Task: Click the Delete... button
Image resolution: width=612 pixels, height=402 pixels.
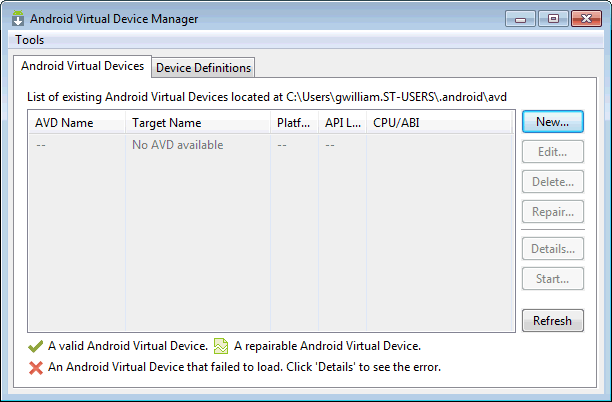Action: coord(553,182)
